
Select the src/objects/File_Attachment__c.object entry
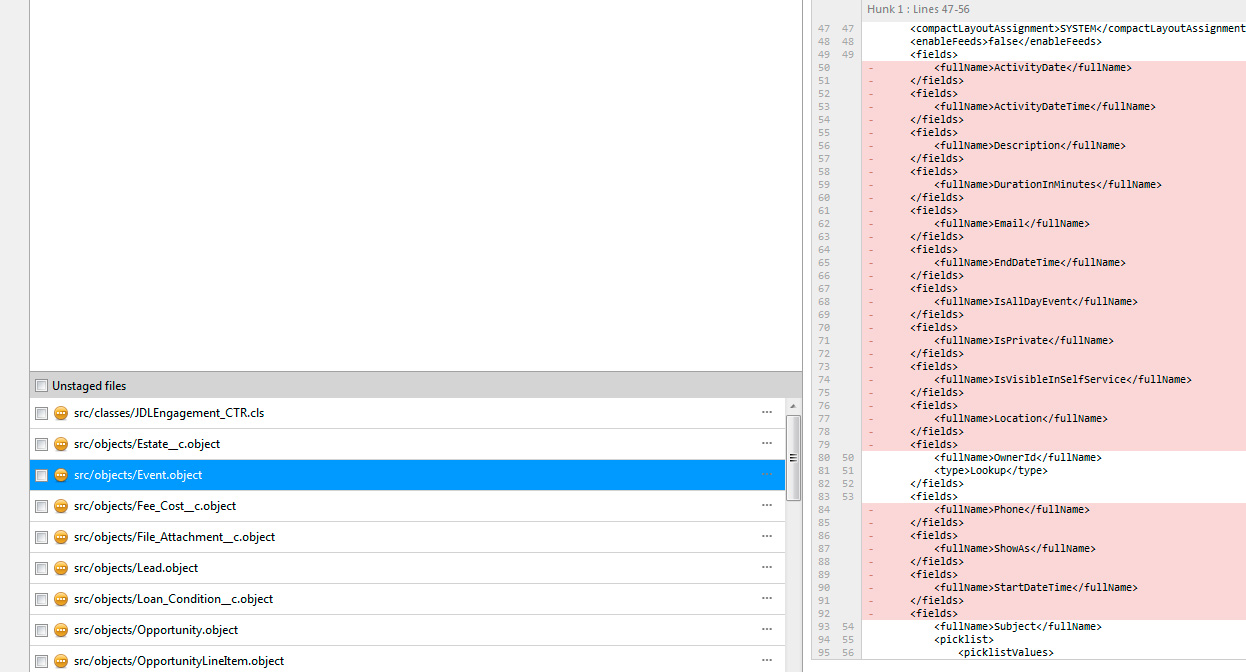tap(407, 537)
